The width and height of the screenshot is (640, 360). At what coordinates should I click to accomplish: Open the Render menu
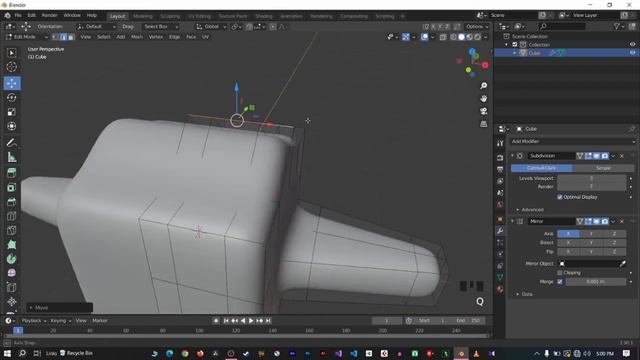[49, 16]
